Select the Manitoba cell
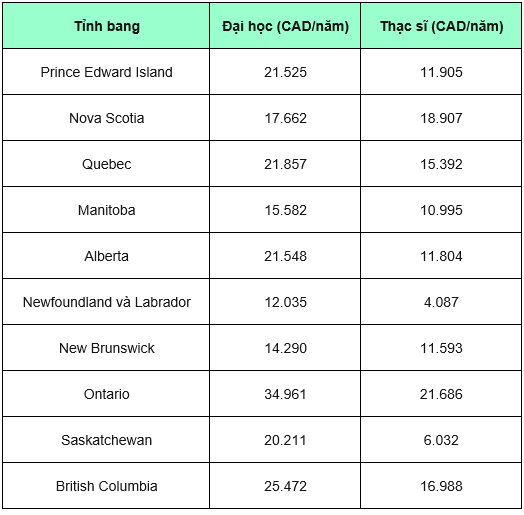 106,210
